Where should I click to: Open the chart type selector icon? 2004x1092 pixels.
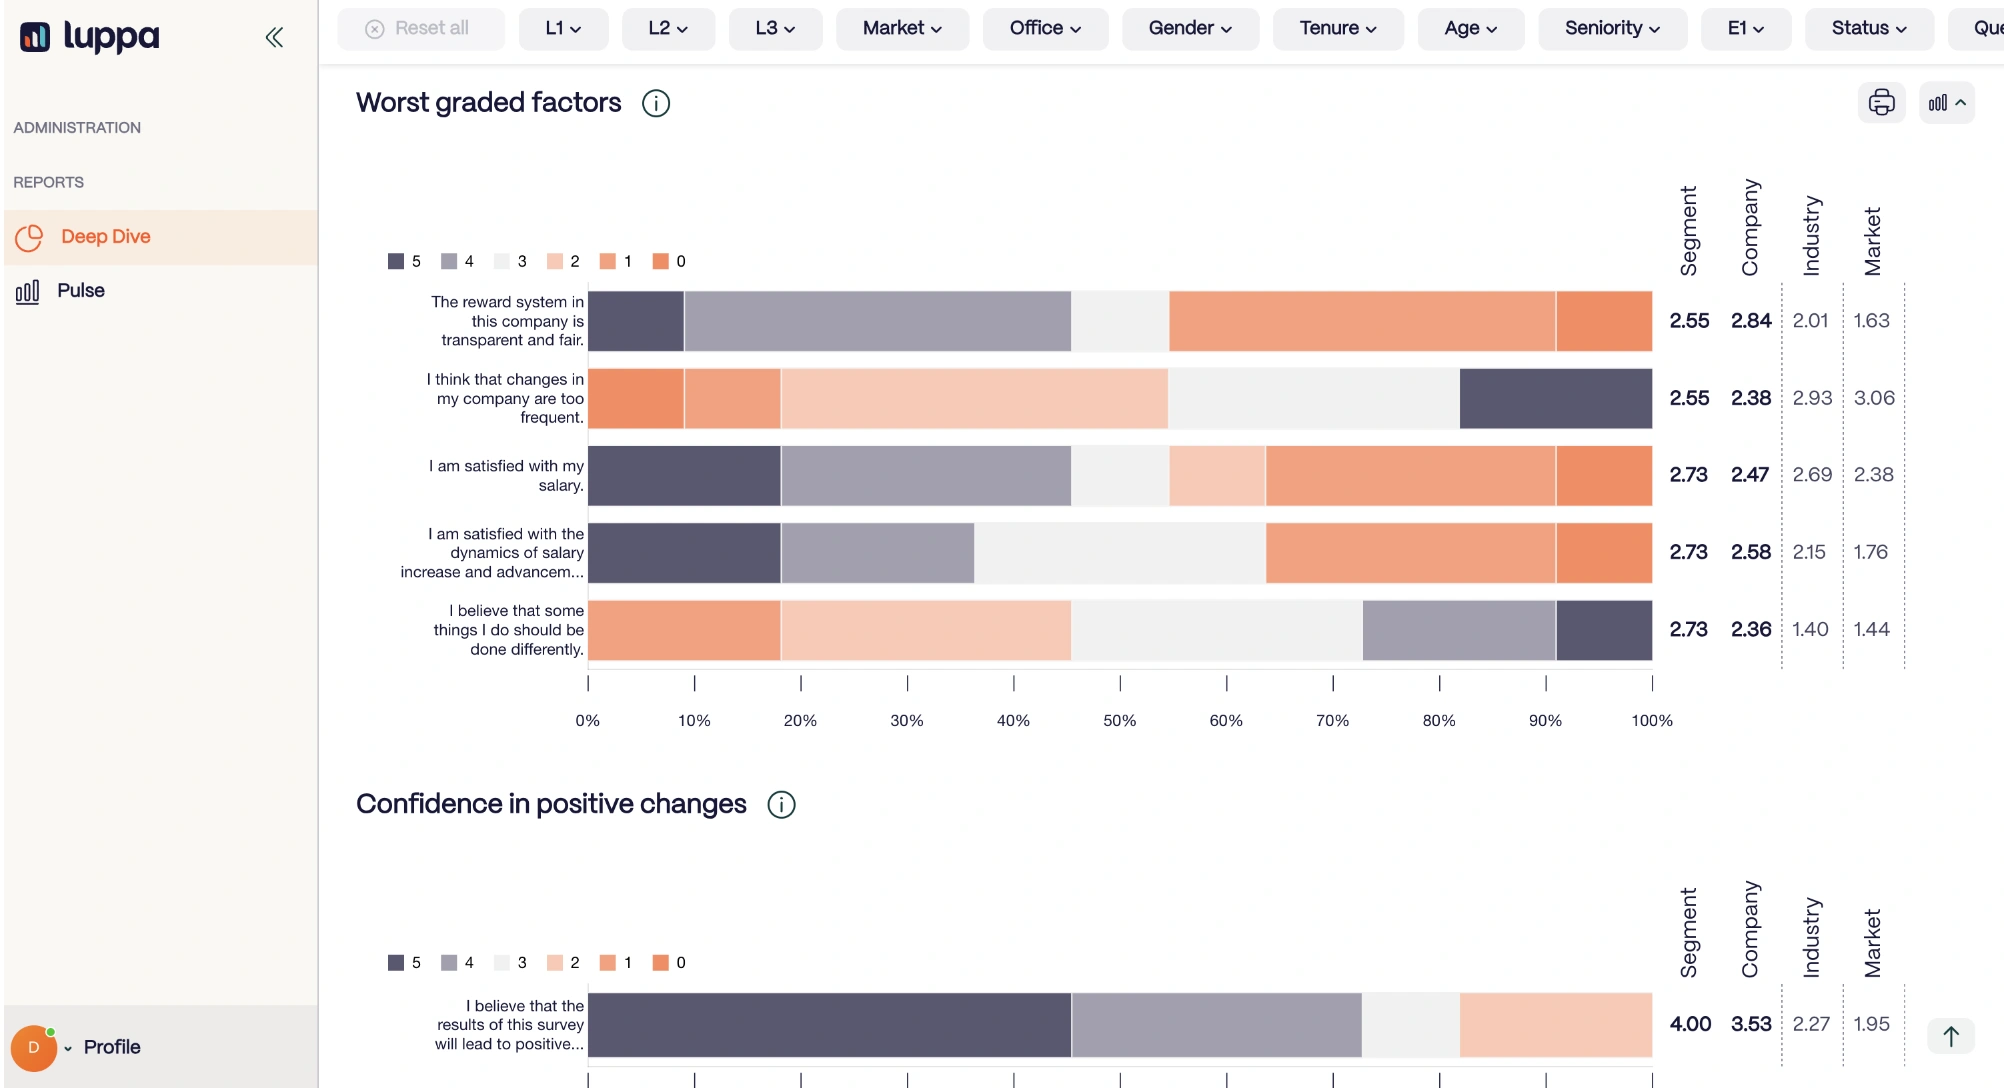[x=1946, y=103]
